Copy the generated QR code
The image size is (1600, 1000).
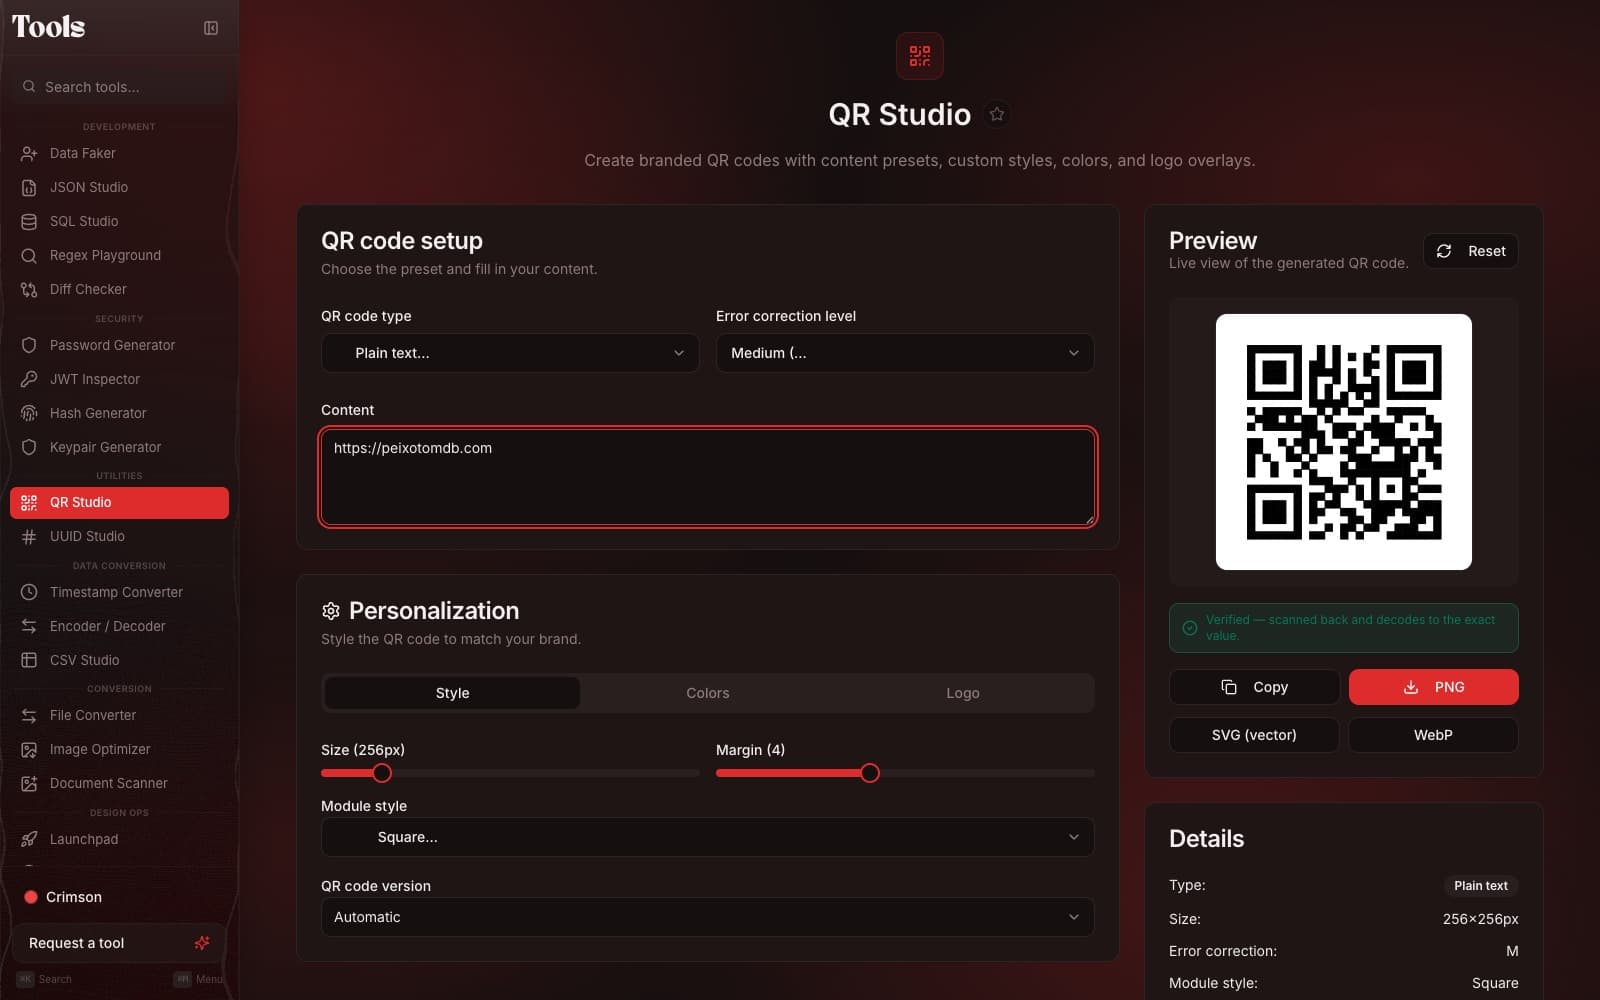coord(1254,687)
